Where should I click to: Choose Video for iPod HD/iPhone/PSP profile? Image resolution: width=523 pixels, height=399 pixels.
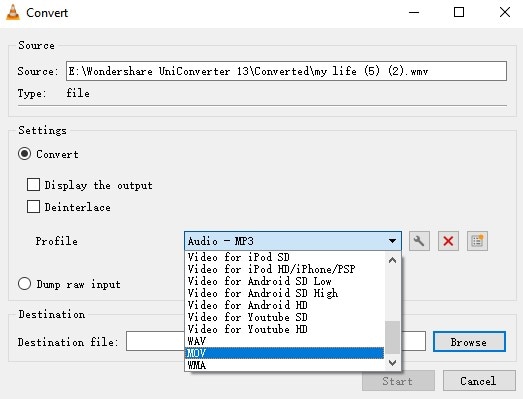[x=284, y=269]
